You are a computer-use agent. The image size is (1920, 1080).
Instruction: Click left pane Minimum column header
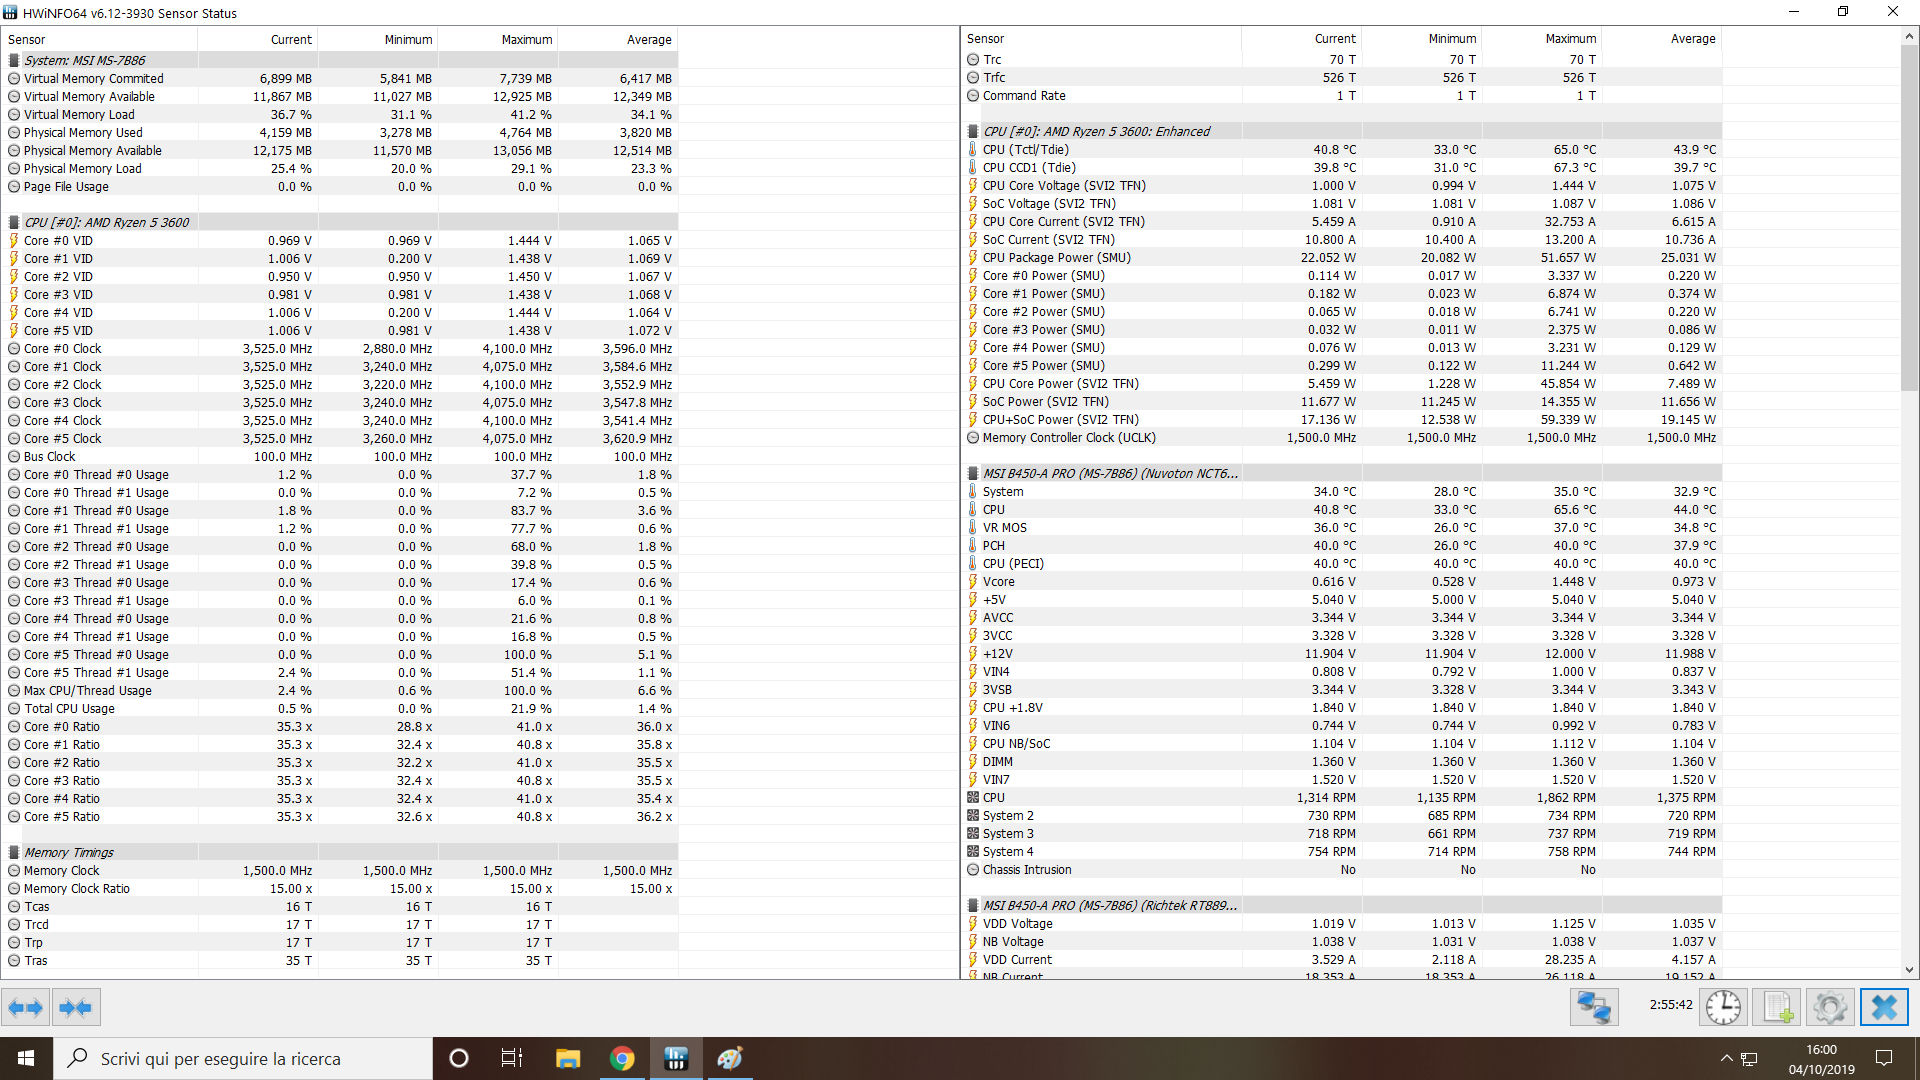pos(378,40)
